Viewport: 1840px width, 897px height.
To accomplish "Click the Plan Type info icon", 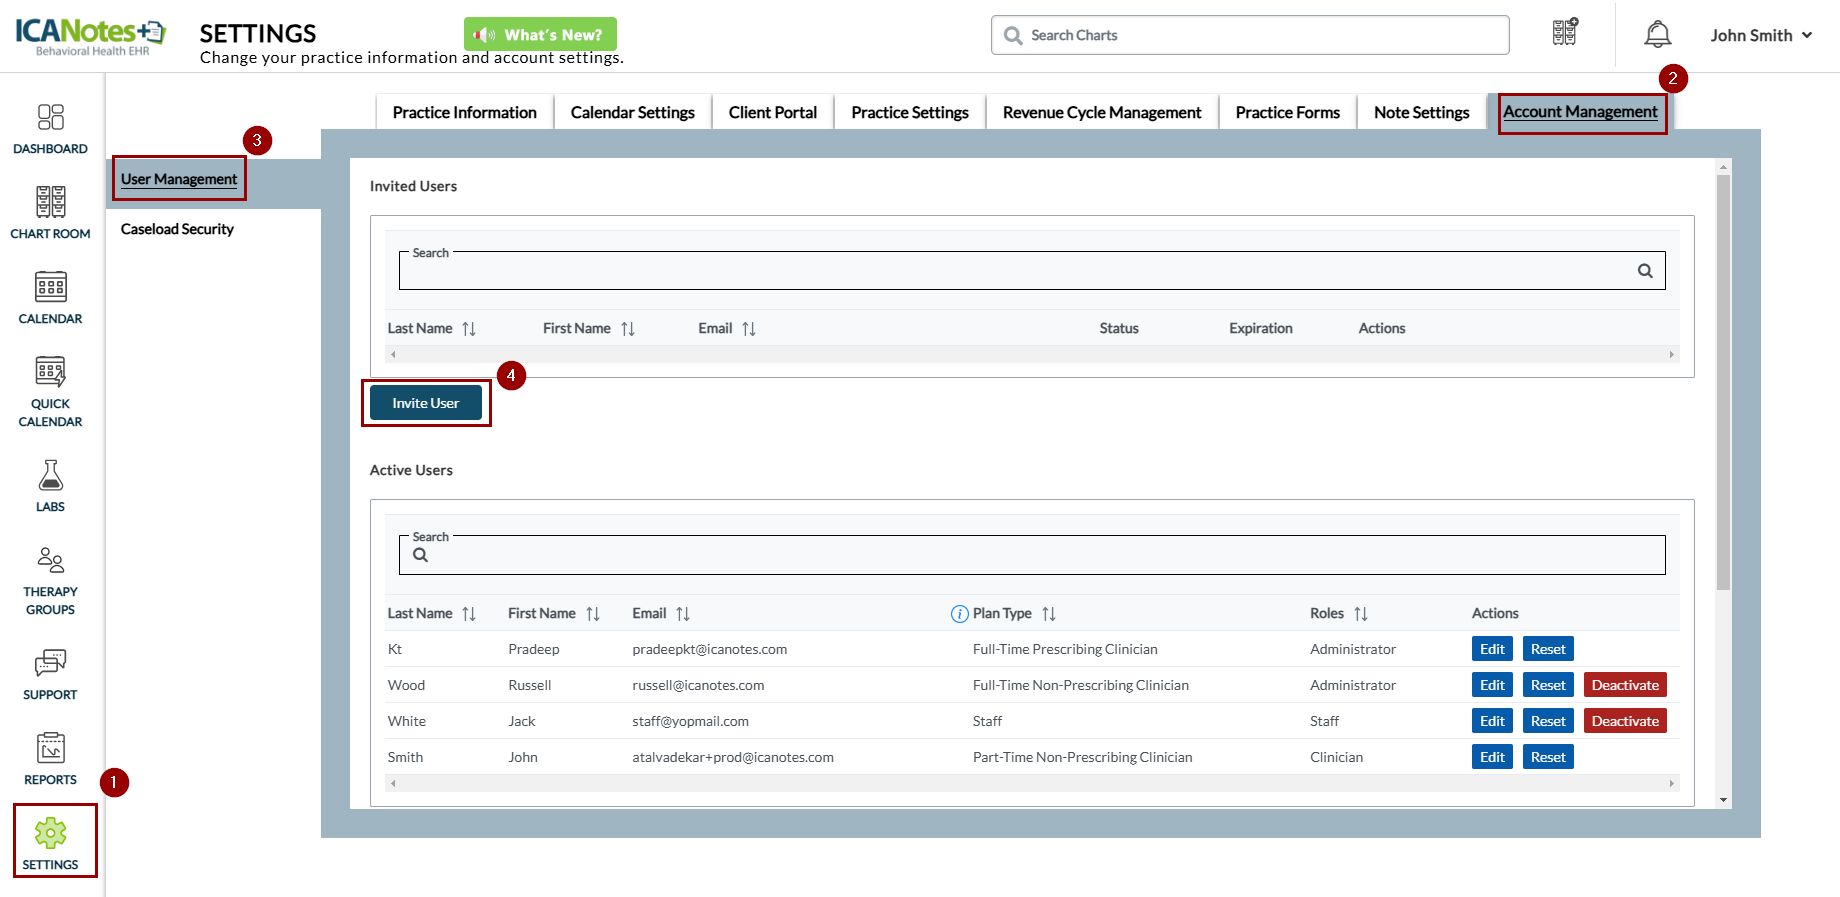I will [959, 614].
